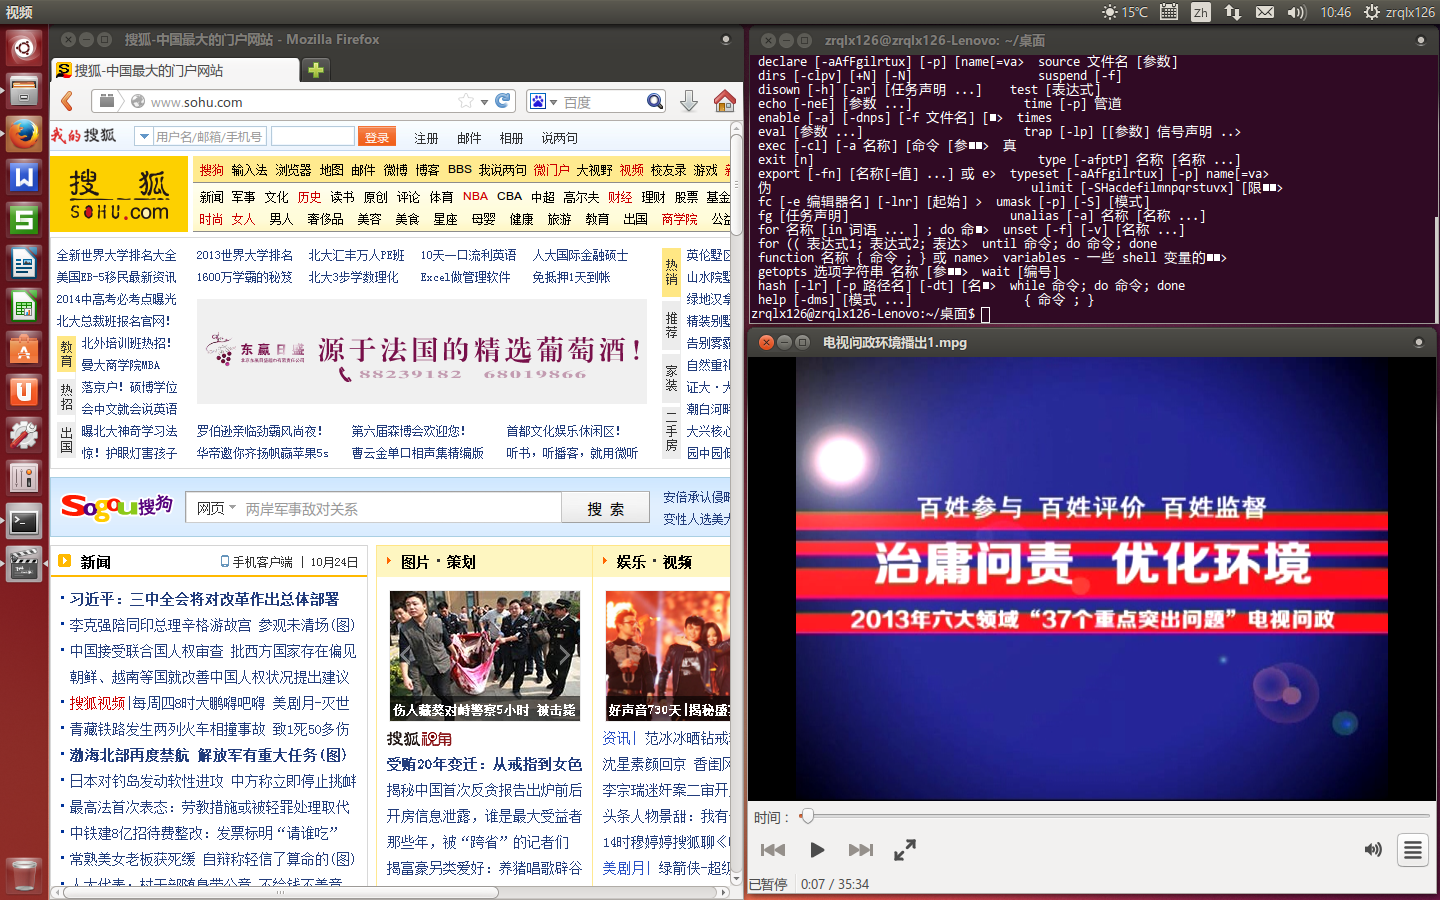Viewport: 1440px width, 900px height.
Task: Skip to next chapter in video player
Action: tap(861, 850)
